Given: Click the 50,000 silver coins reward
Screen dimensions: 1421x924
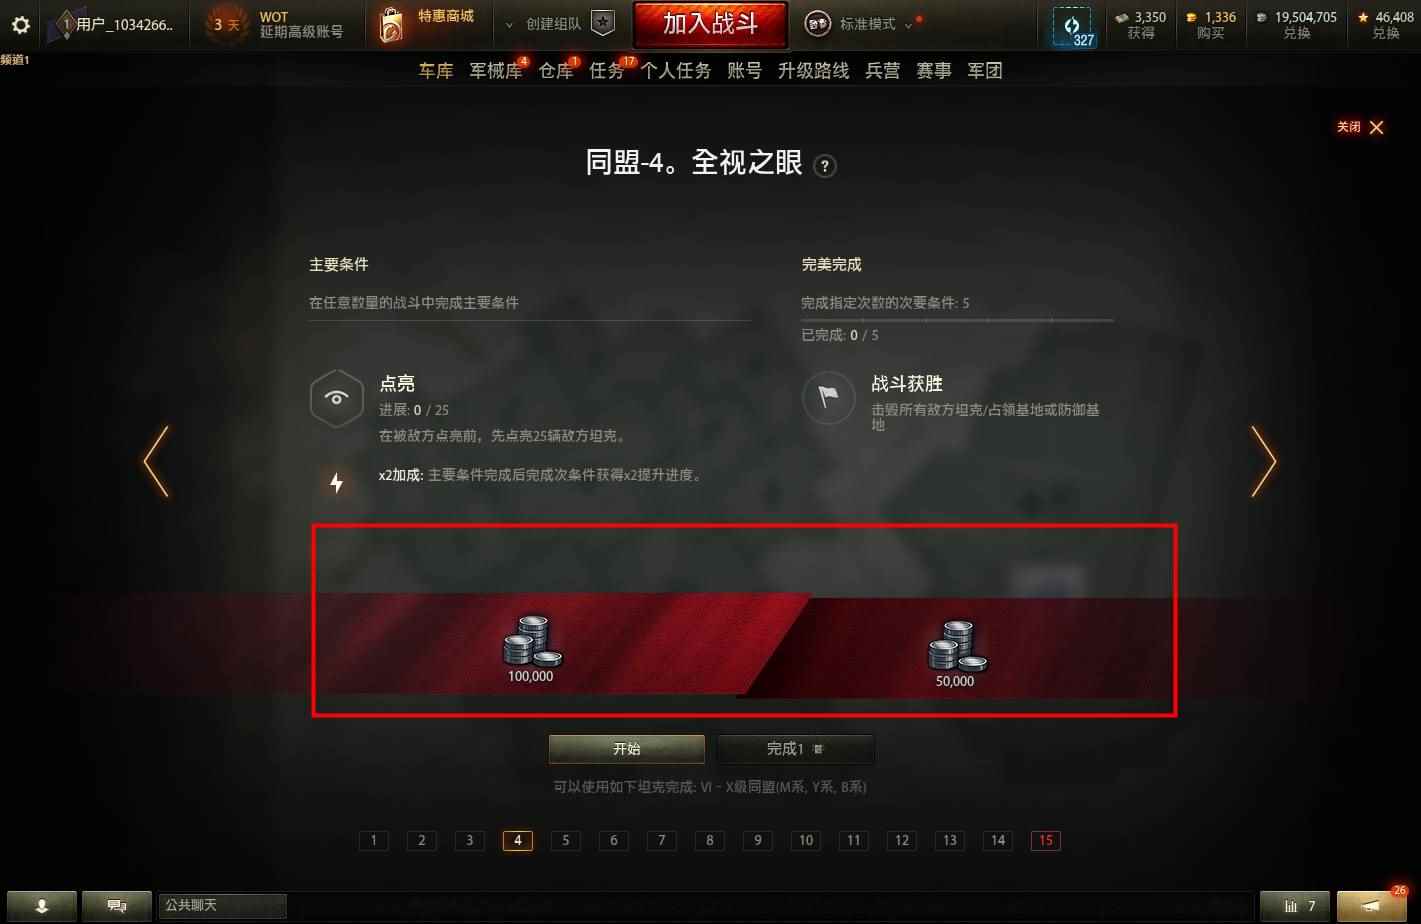Looking at the screenshot, I should (956, 654).
